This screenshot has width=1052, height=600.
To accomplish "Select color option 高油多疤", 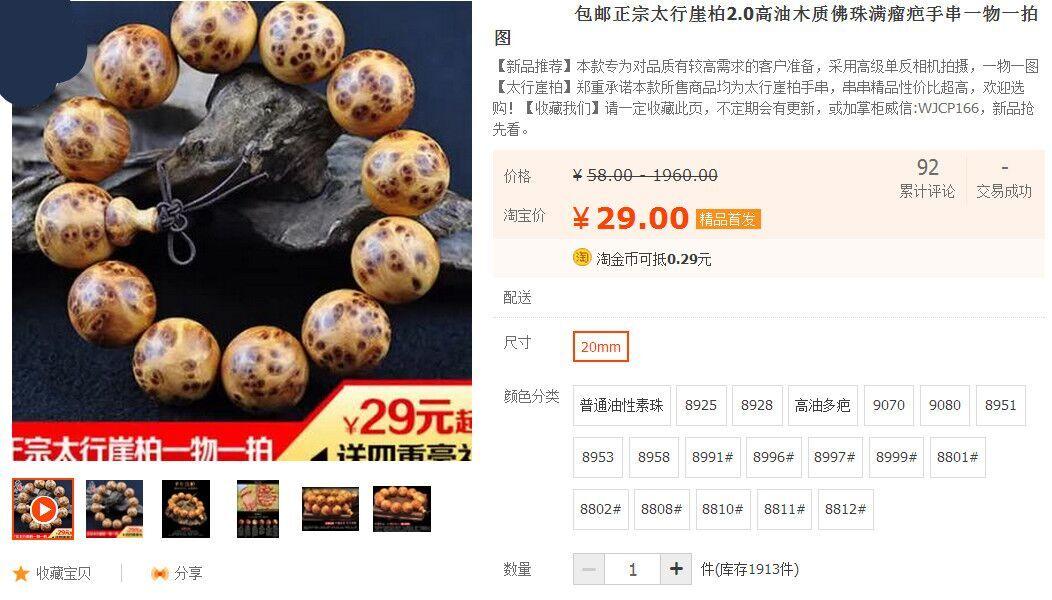I will tap(823, 405).
